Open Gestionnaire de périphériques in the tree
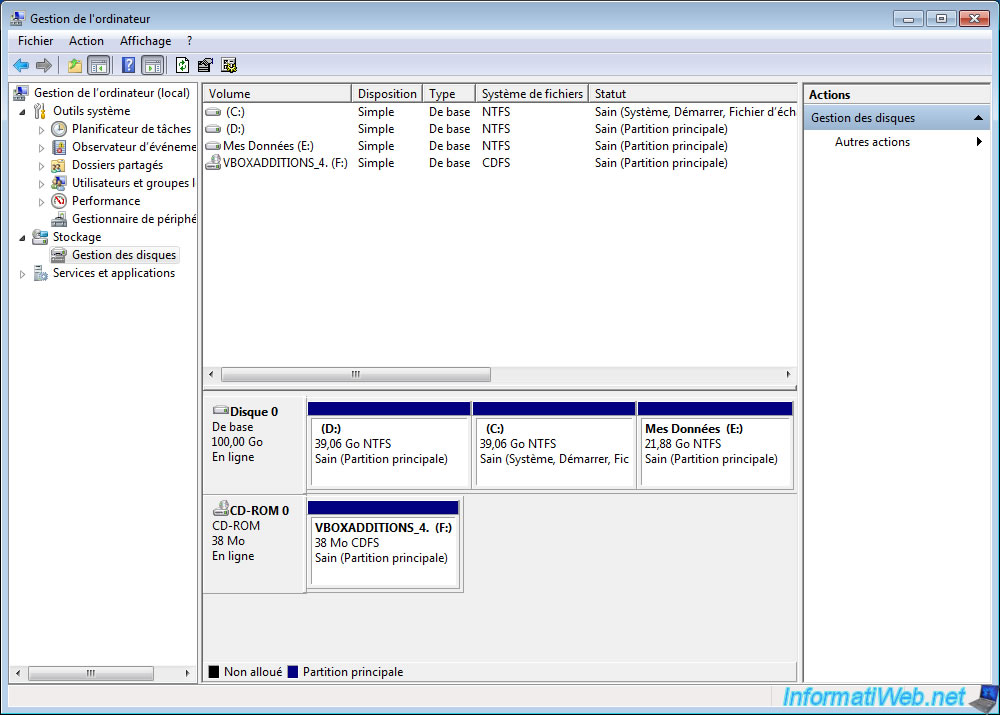1000x715 pixels. click(133, 219)
